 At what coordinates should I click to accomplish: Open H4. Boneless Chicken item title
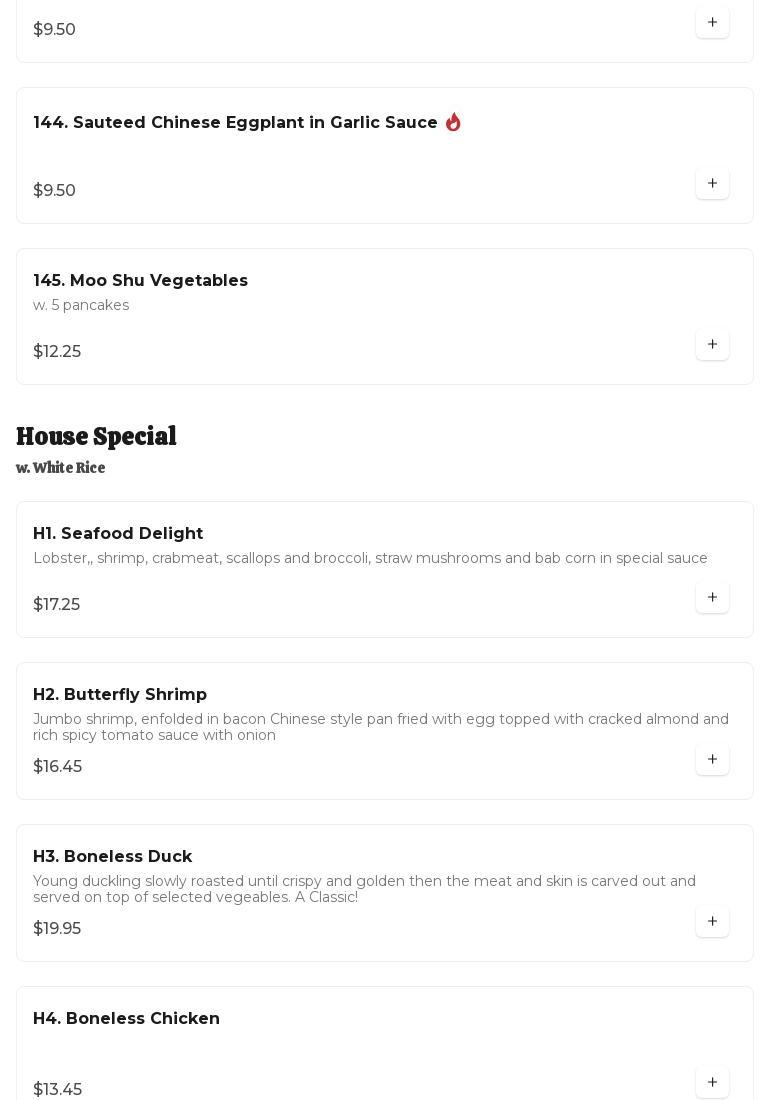pyautogui.click(x=126, y=1019)
